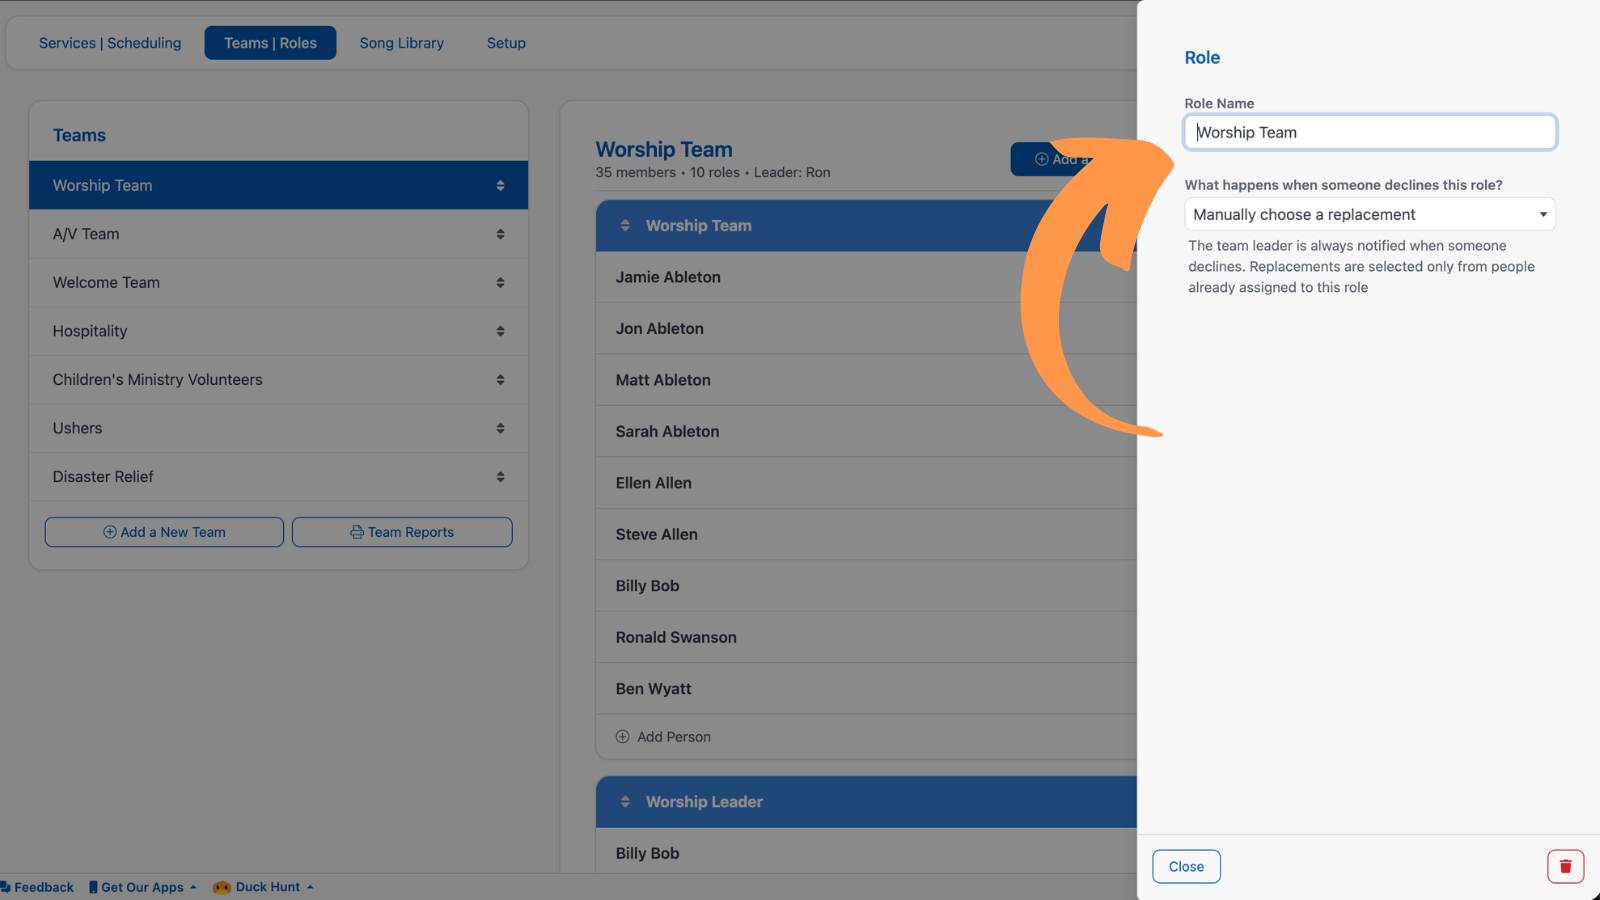Click the sort handle icon on Disaster Relief row
This screenshot has height=900, width=1600.
pos(500,477)
